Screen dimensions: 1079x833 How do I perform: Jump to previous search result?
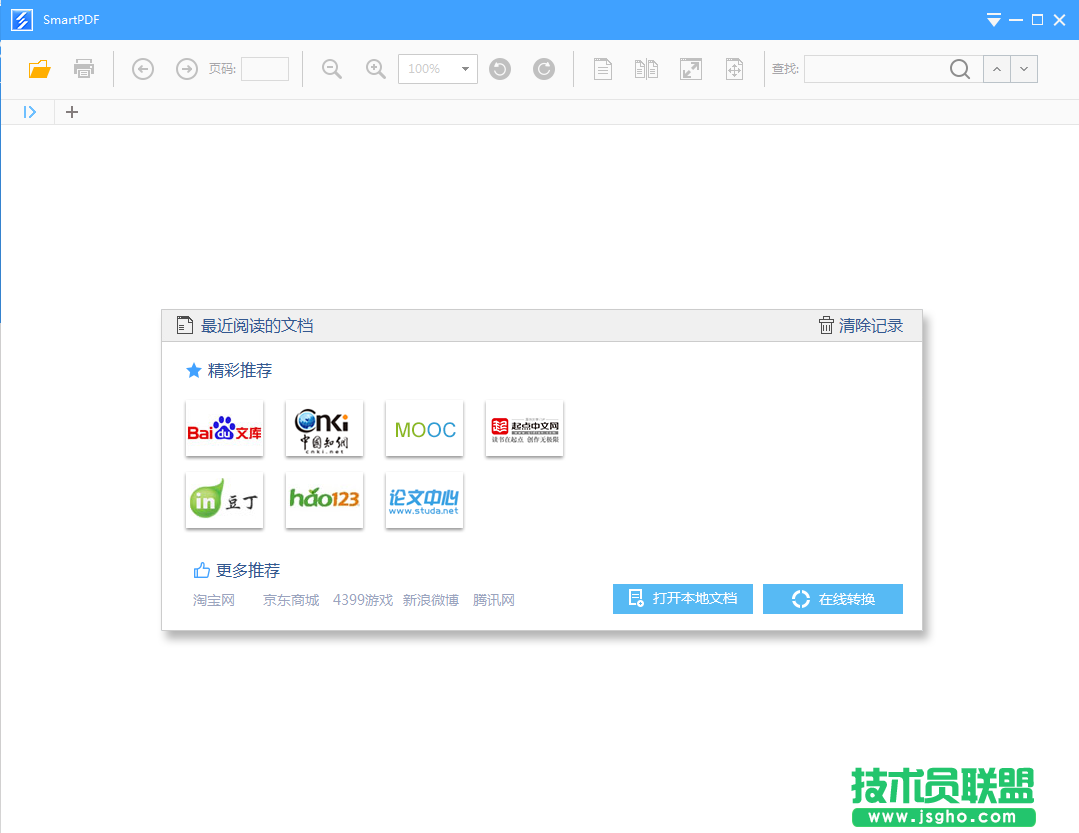(996, 69)
